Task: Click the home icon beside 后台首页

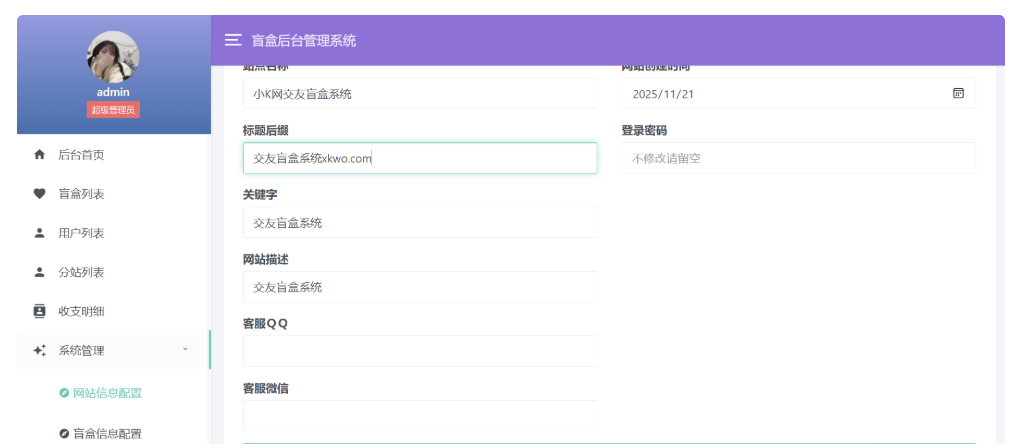Action: (x=40, y=155)
